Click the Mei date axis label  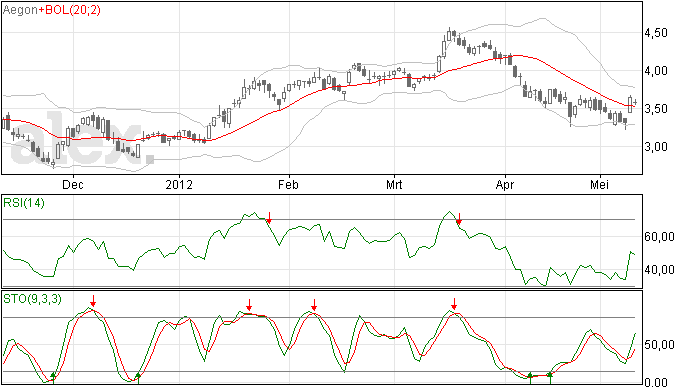point(599,184)
